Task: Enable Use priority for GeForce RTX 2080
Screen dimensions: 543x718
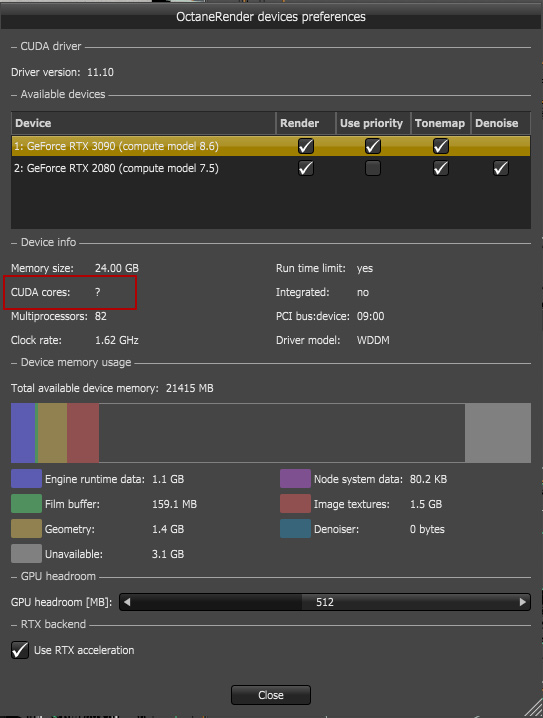Action: click(373, 168)
